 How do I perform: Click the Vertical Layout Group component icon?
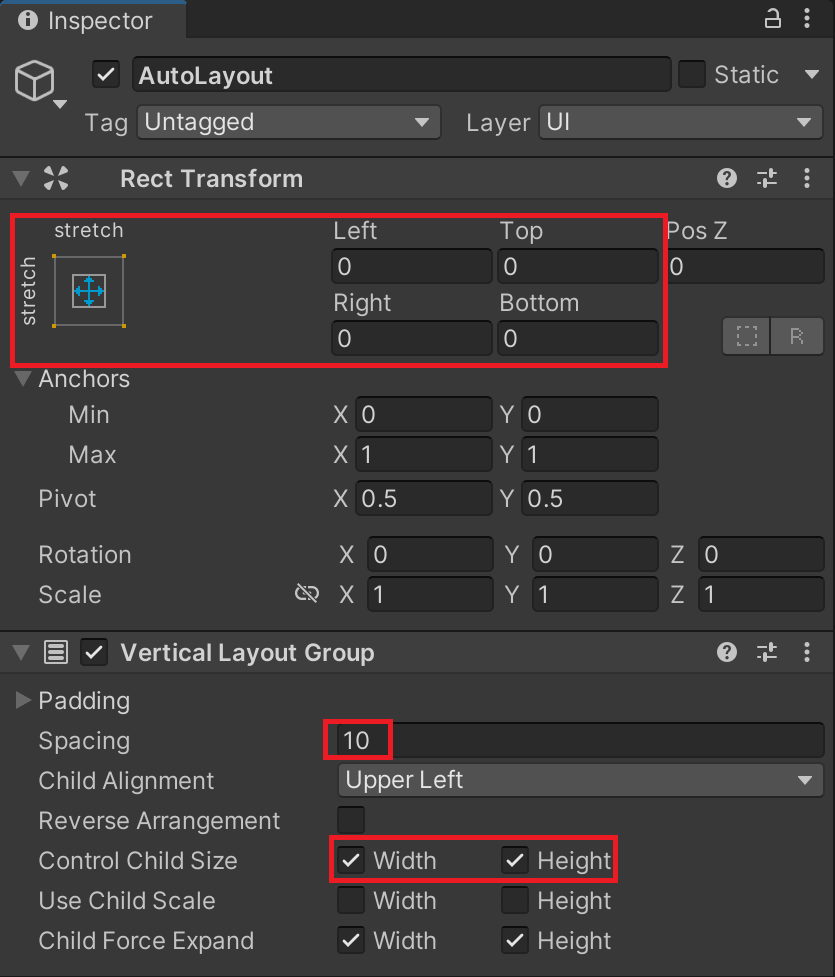tap(58, 652)
